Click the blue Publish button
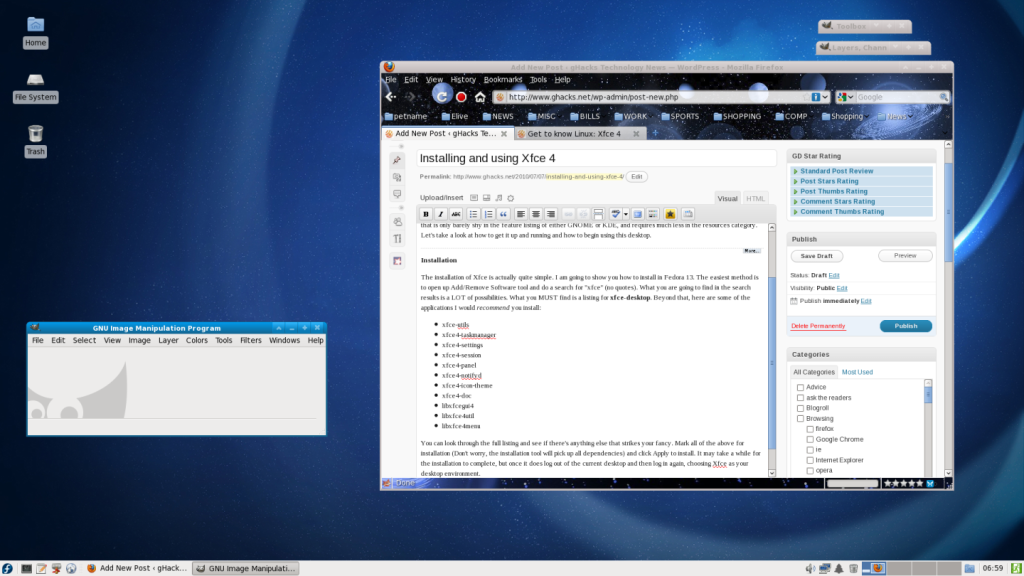 point(905,326)
